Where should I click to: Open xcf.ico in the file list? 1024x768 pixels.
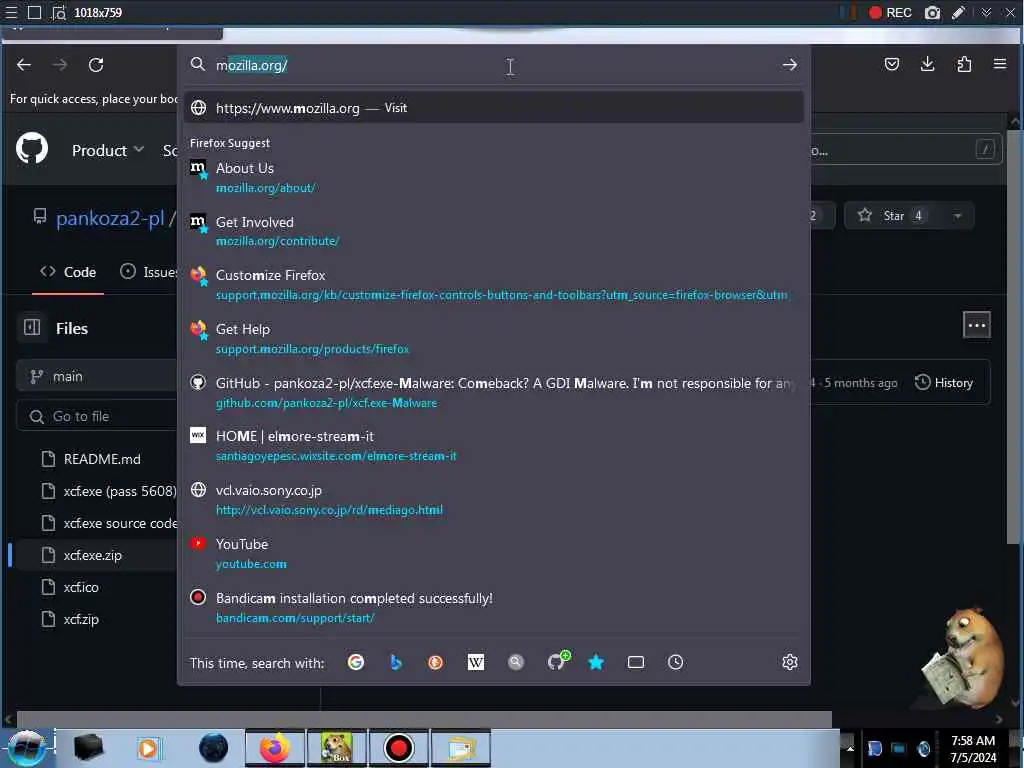point(81,587)
